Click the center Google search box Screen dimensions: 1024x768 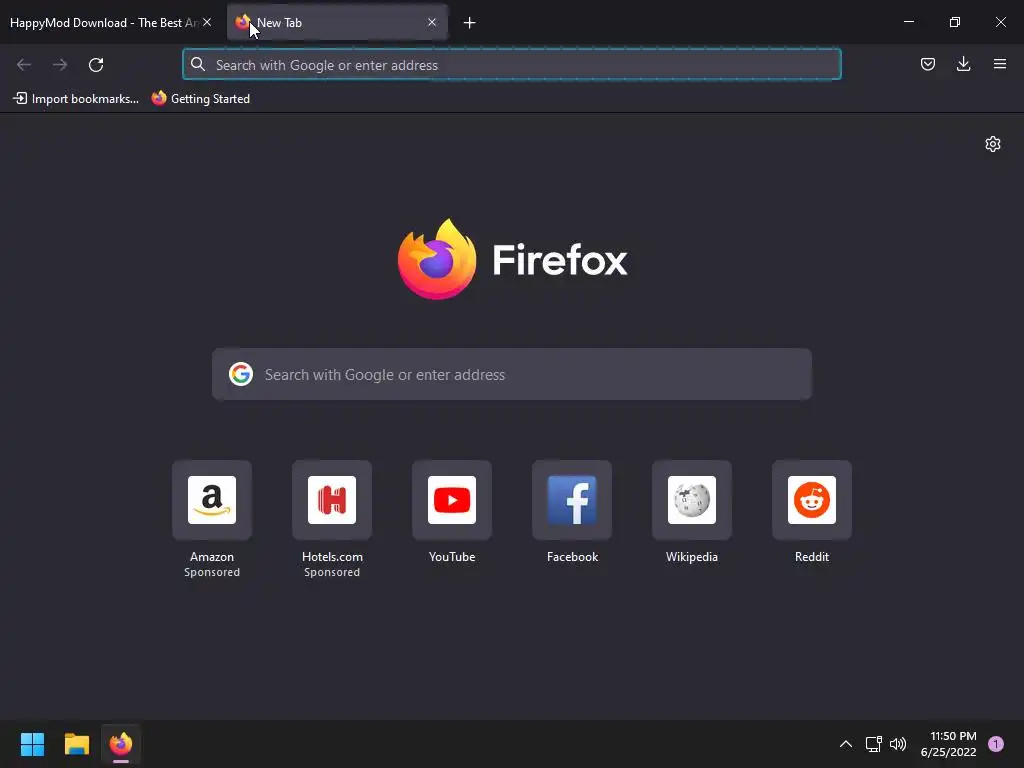512,374
